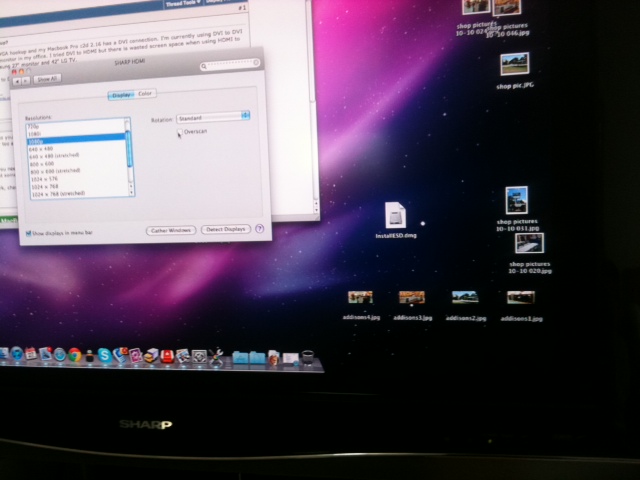Click the resolutions list scrollbar thumb
The height and width of the screenshot is (480, 640).
(x=129, y=149)
